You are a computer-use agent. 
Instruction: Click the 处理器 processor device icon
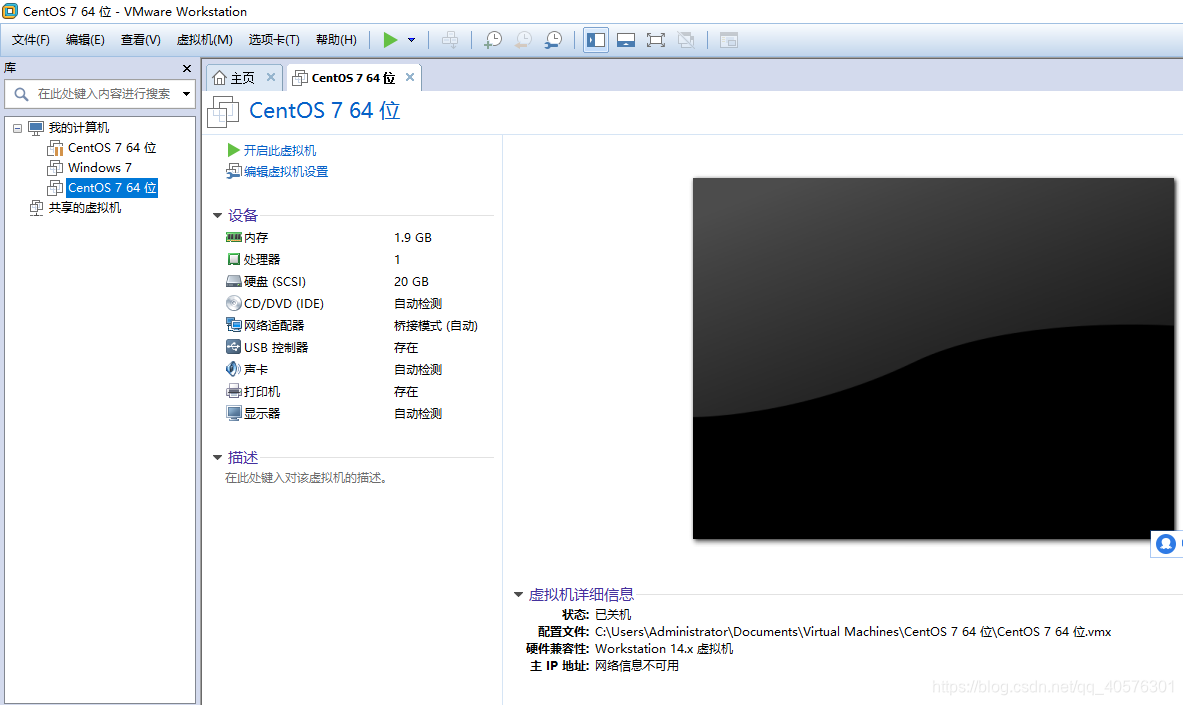tap(234, 259)
